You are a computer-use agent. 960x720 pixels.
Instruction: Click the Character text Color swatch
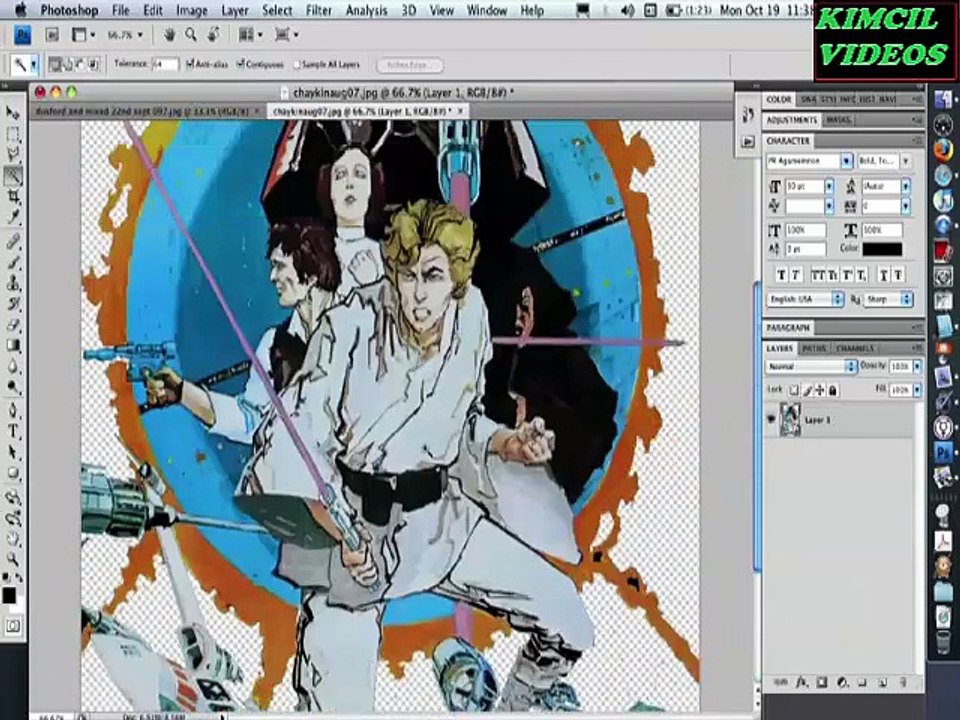[882, 249]
